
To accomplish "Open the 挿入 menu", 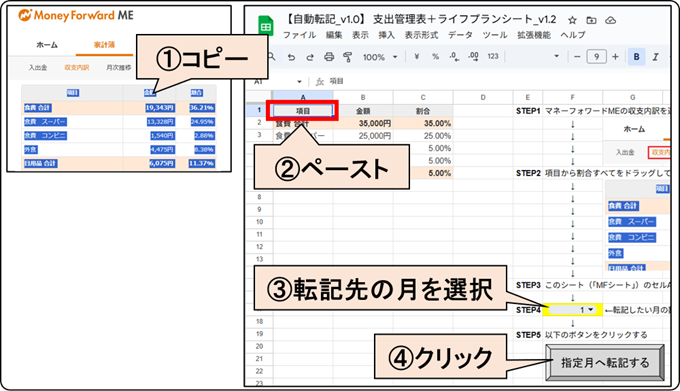I will (x=386, y=35).
